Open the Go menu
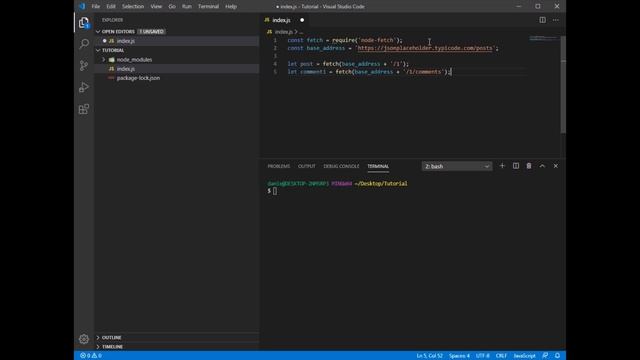The width and height of the screenshot is (640, 360). coord(172,7)
